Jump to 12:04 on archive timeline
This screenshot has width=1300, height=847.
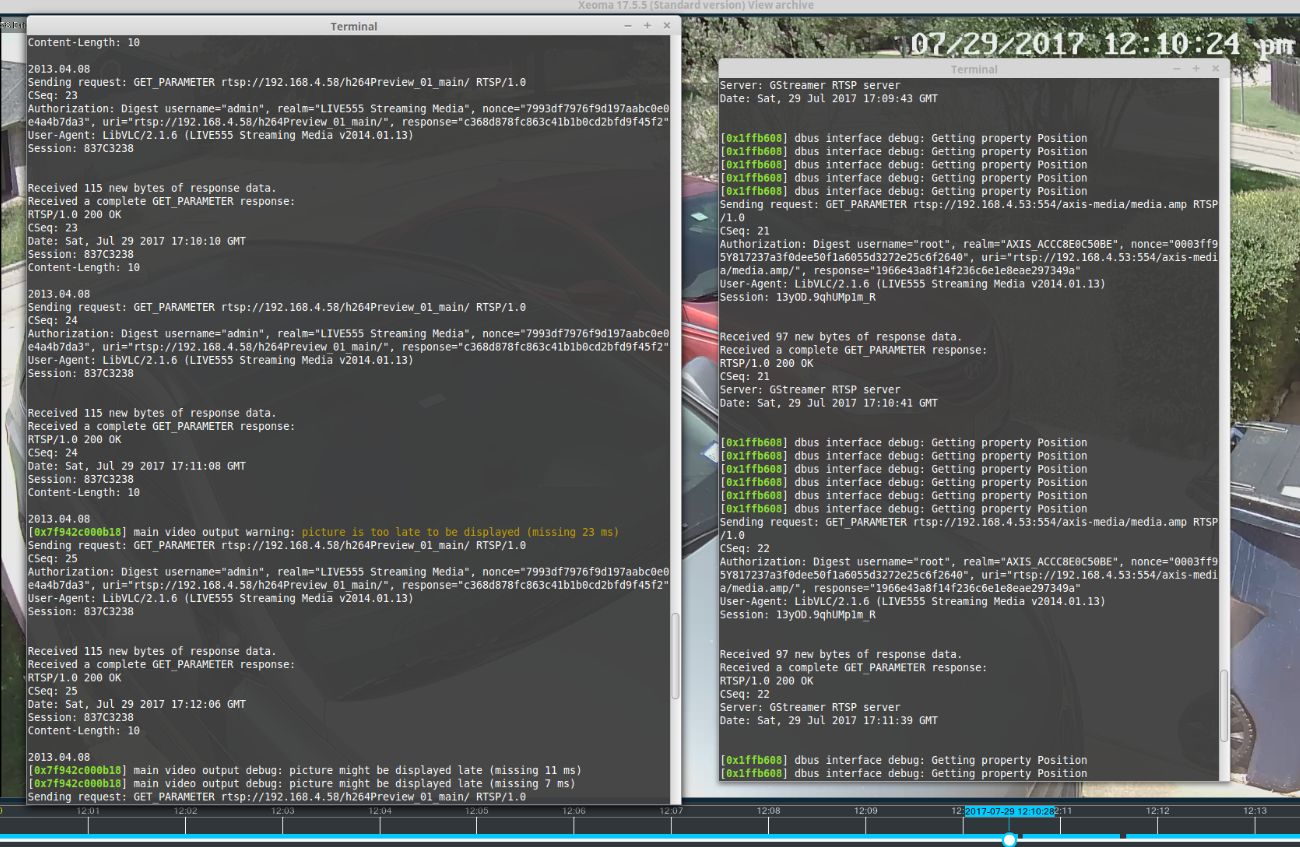(379, 811)
